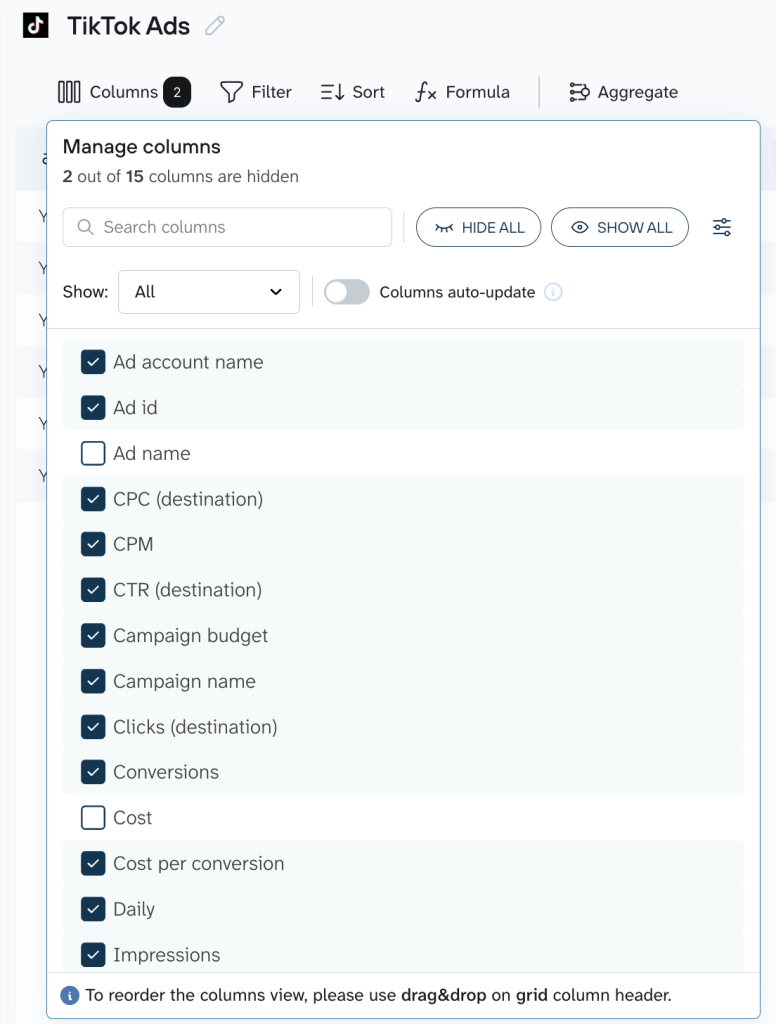
Task: Click the SHOW ALL button
Action: tap(620, 227)
